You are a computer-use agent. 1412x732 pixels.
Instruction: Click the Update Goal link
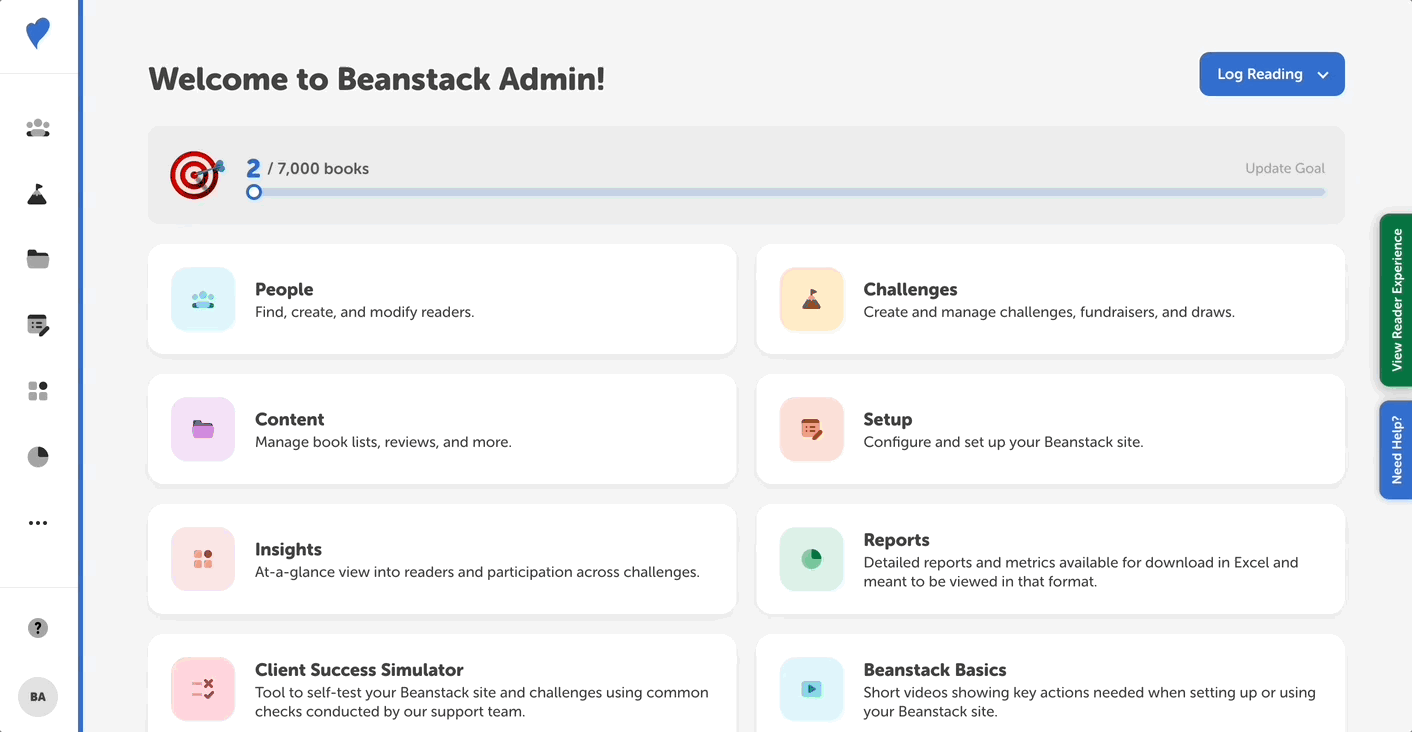1284,168
